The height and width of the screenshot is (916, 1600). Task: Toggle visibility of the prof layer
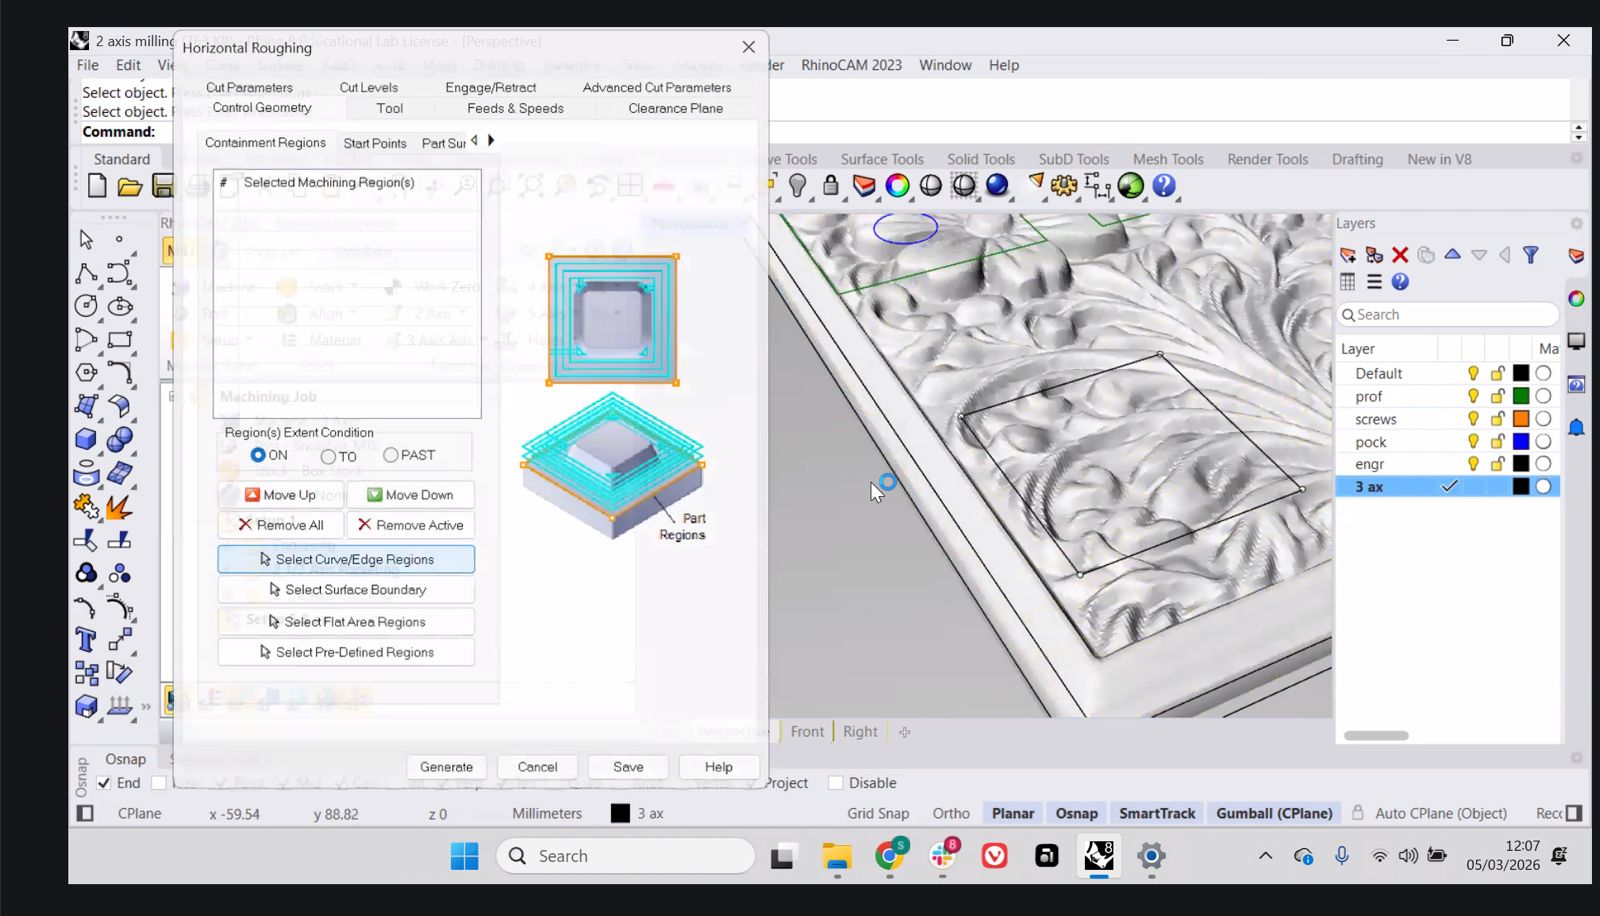[x=1473, y=396]
